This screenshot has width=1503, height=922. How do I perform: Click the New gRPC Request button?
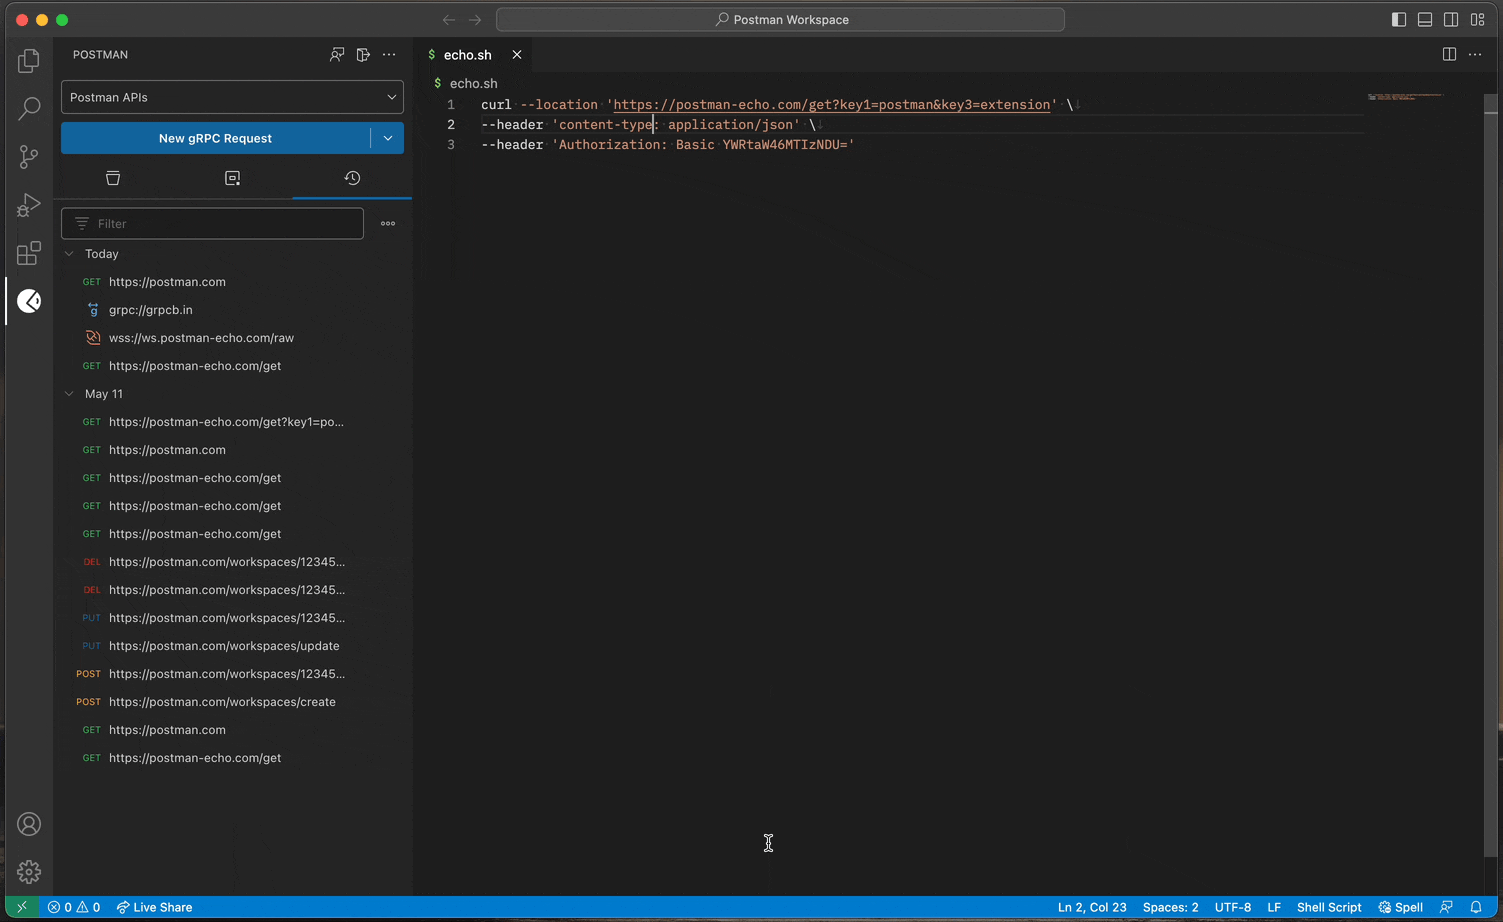(215, 138)
